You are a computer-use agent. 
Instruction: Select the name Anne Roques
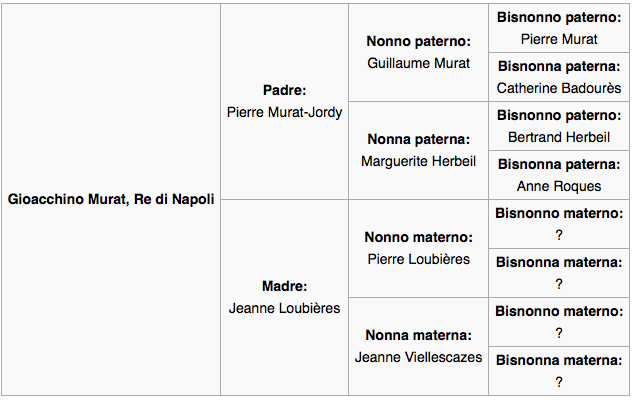(559, 186)
